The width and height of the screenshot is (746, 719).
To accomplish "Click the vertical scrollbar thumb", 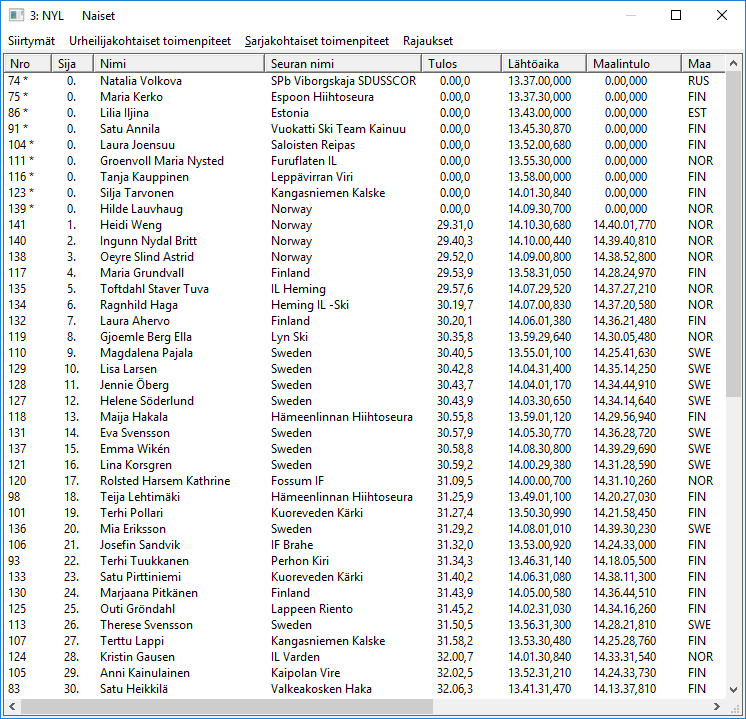I will [x=733, y=234].
